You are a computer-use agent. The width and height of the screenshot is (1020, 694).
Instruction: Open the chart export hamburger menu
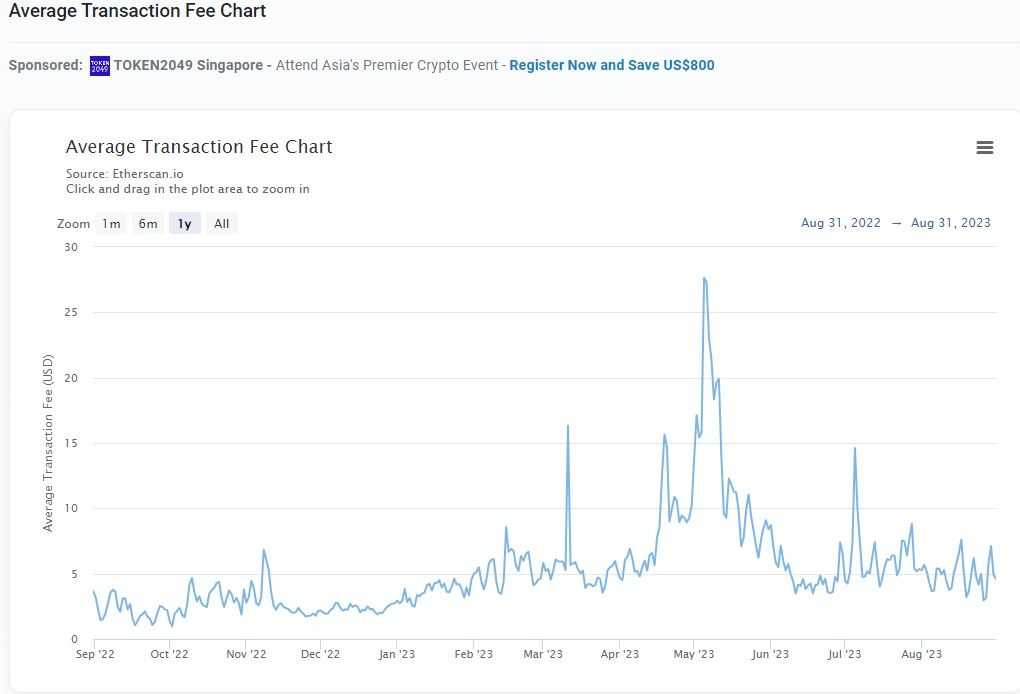pos(985,147)
